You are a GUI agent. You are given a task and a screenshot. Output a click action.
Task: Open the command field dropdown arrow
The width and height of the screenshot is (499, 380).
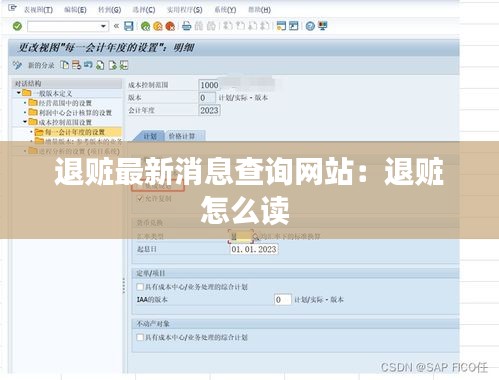(x=103, y=26)
